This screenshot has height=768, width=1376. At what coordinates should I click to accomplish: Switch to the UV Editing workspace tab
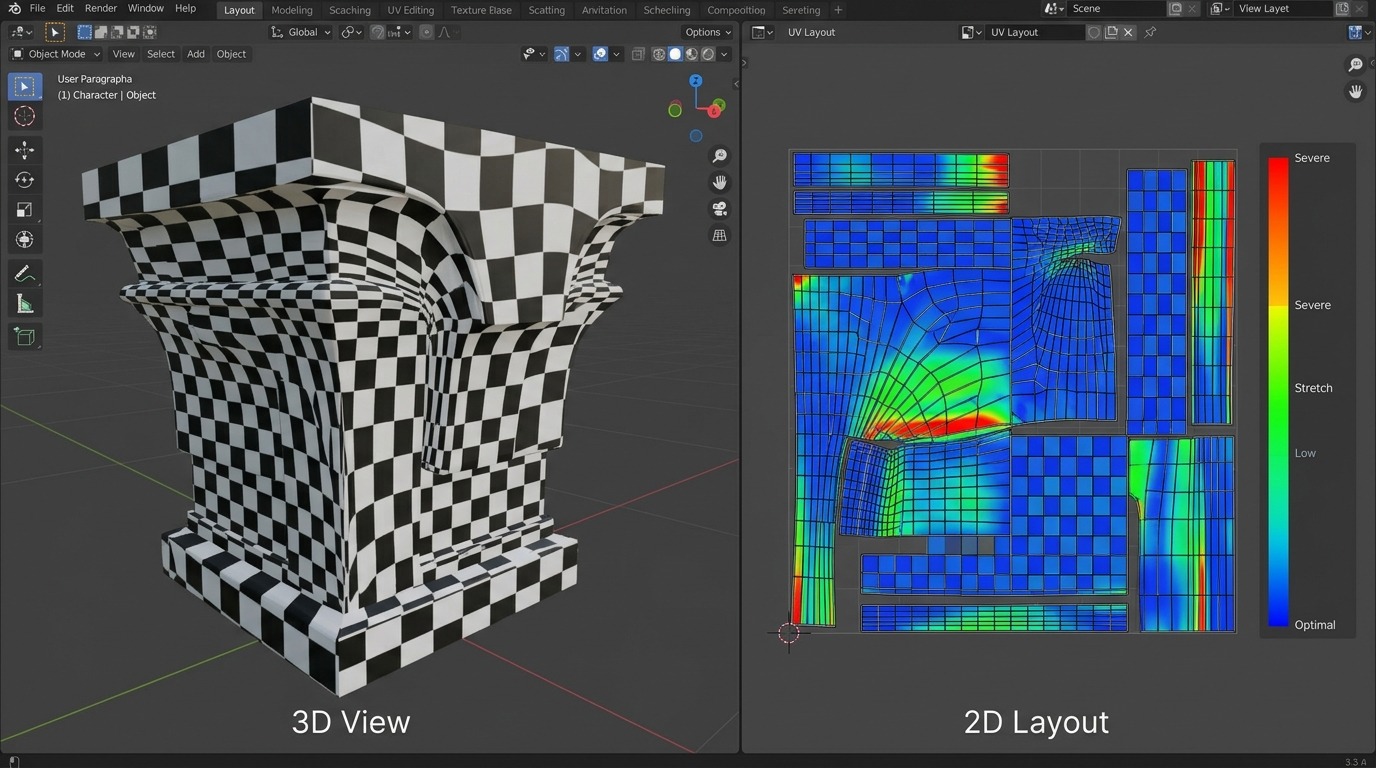coord(411,10)
